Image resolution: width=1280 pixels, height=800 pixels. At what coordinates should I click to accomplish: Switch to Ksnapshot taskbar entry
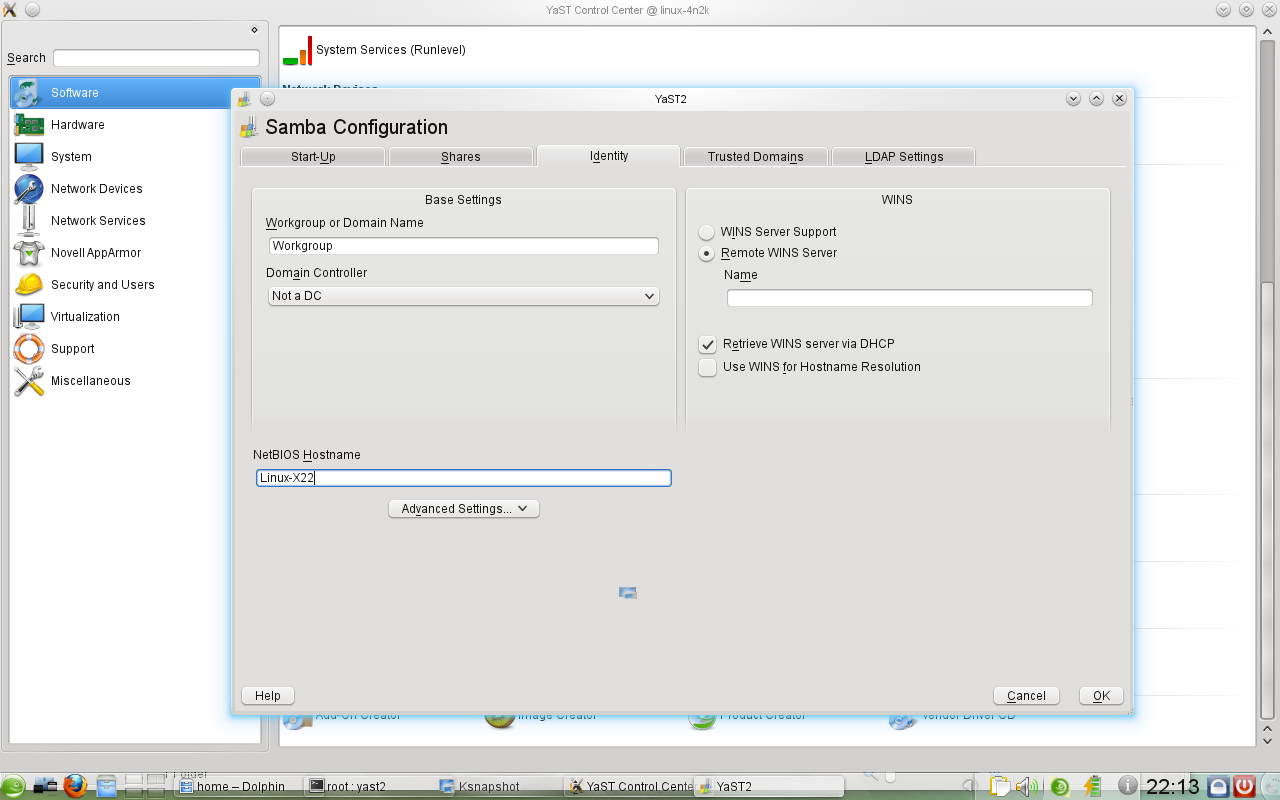[496, 787]
